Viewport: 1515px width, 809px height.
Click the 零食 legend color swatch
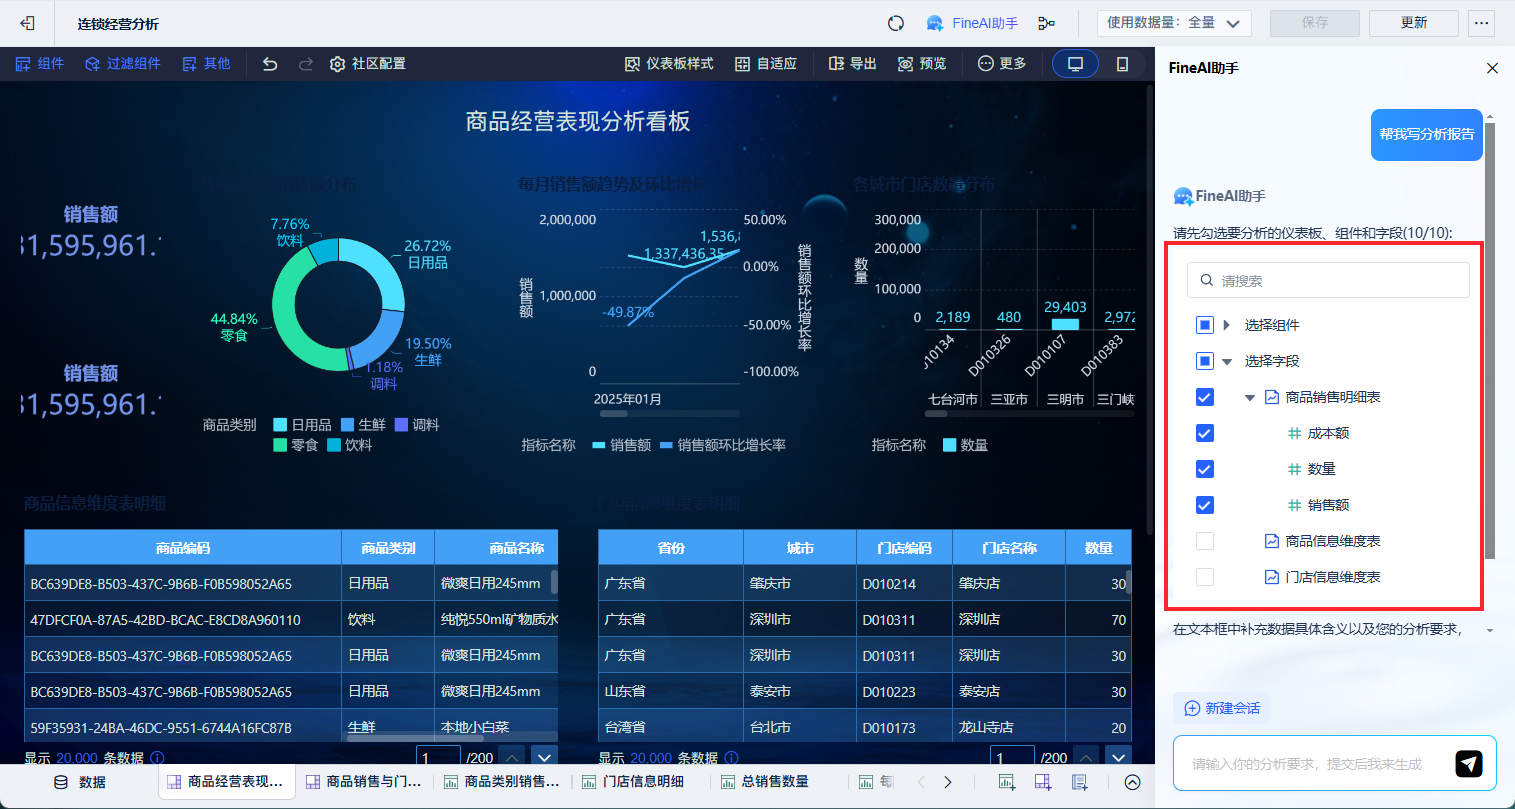(280, 445)
